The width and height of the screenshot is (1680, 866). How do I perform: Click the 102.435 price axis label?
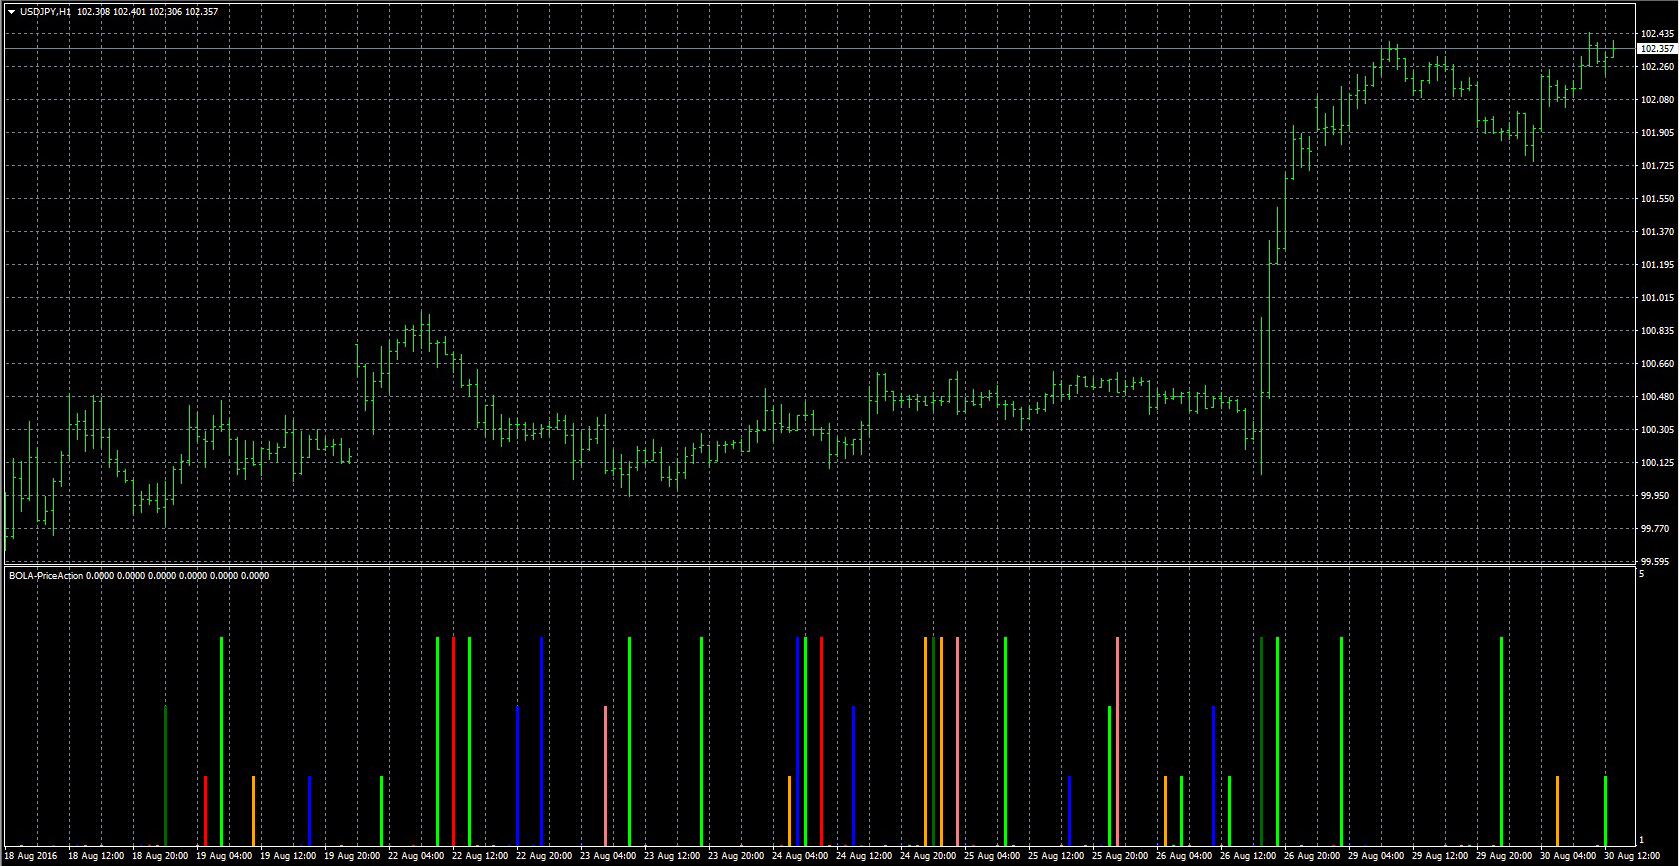(x=1656, y=34)
